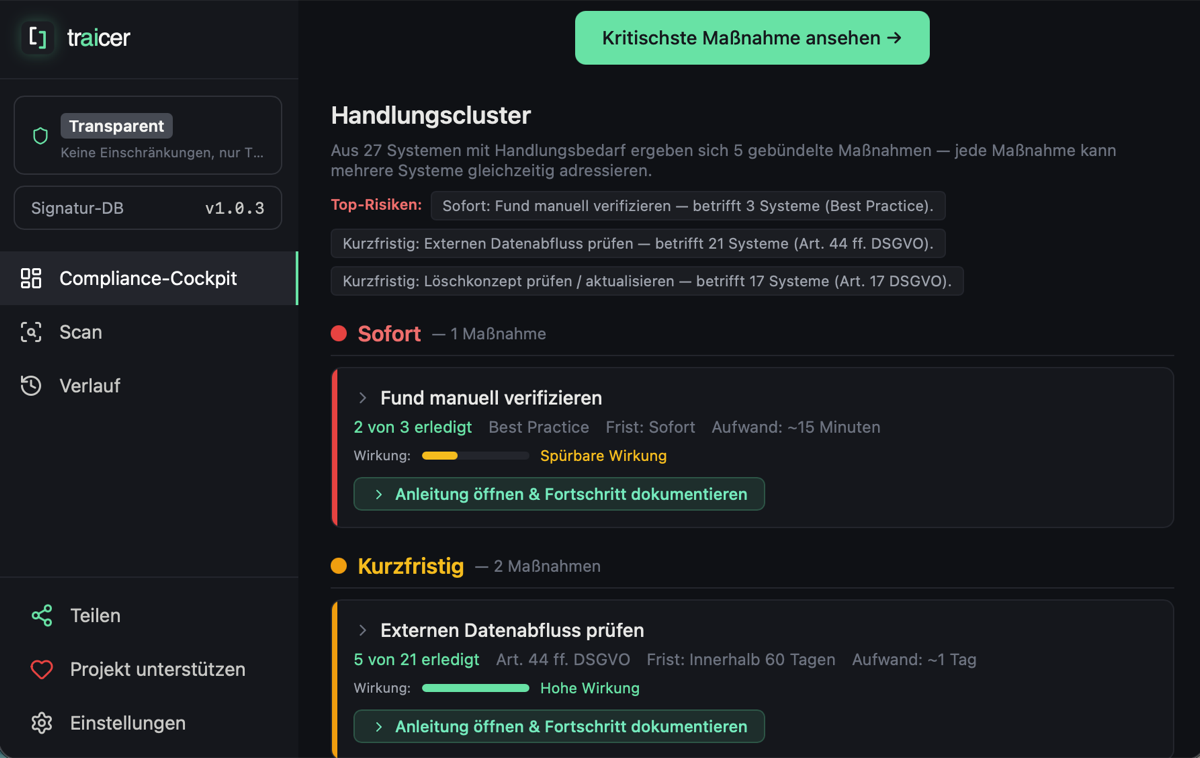1200x758 pixels.
Task: Toggle the Transparent mode badge
Action: [x=116, y=126]
